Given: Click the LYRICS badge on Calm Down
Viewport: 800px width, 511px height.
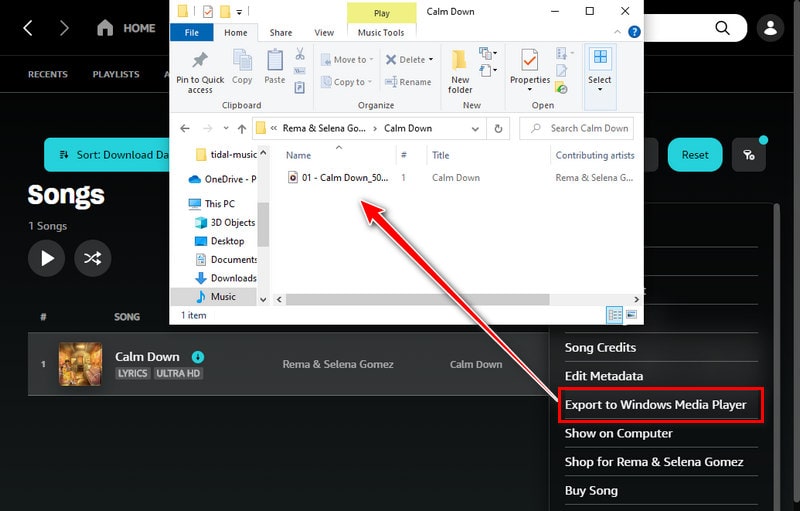Looking at the screenshot, I should [132, 373].
